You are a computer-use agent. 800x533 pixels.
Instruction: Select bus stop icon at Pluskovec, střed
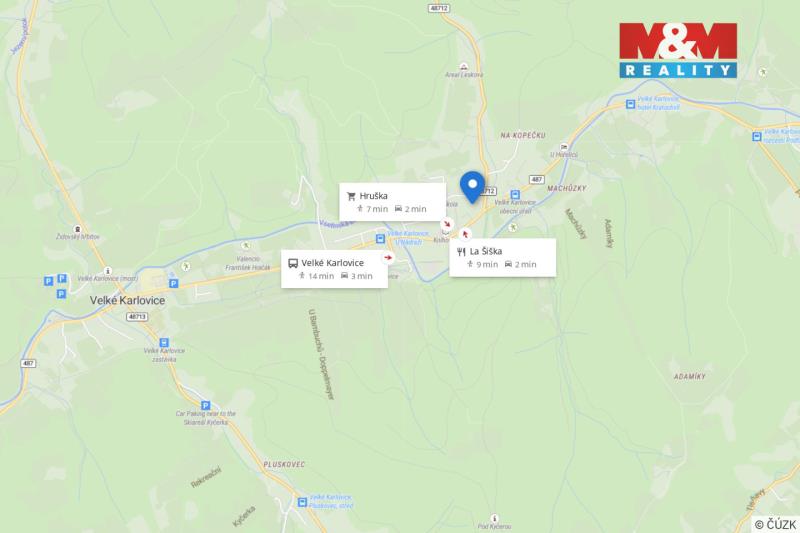coord(302,502)
